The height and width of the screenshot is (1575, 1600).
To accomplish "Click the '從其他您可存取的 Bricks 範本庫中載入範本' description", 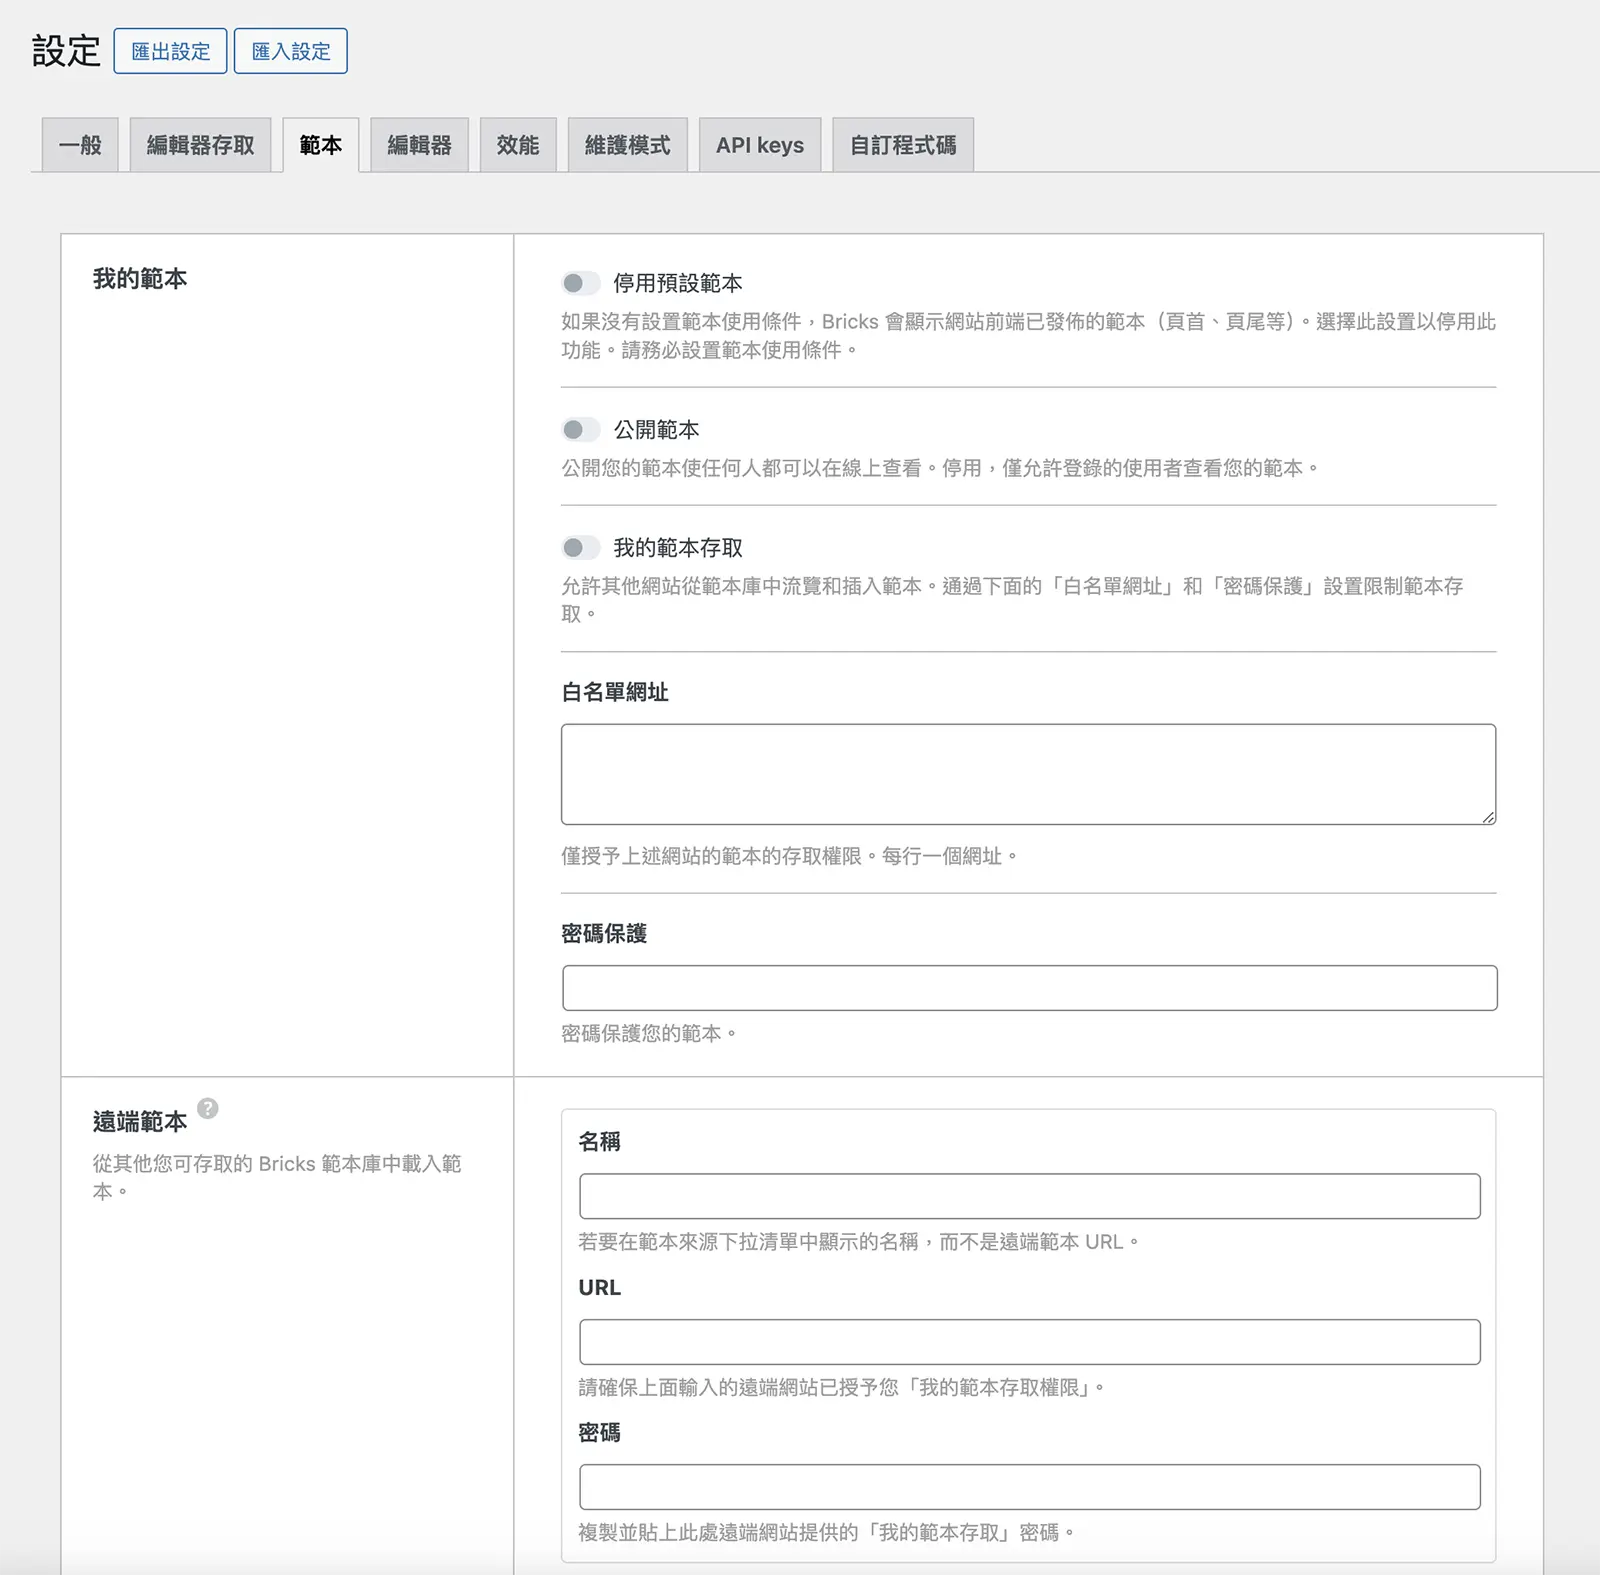I will (277, 1178).
